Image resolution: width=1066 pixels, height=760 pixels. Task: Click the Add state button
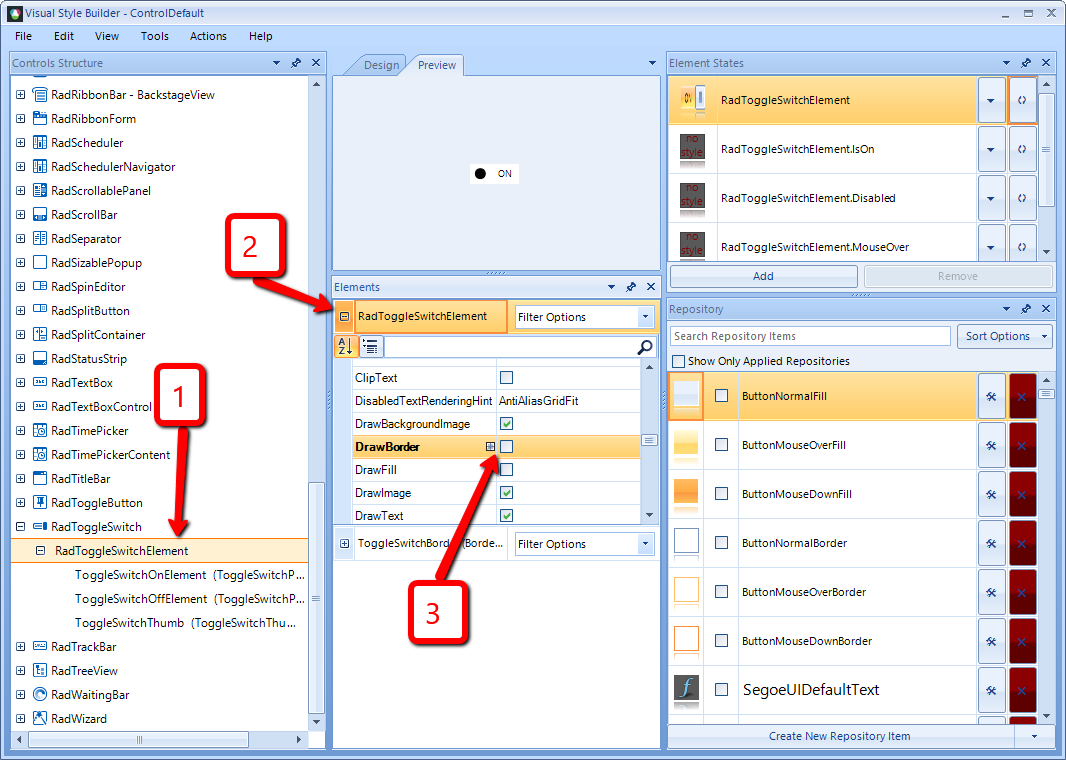(x=763, y=276)
